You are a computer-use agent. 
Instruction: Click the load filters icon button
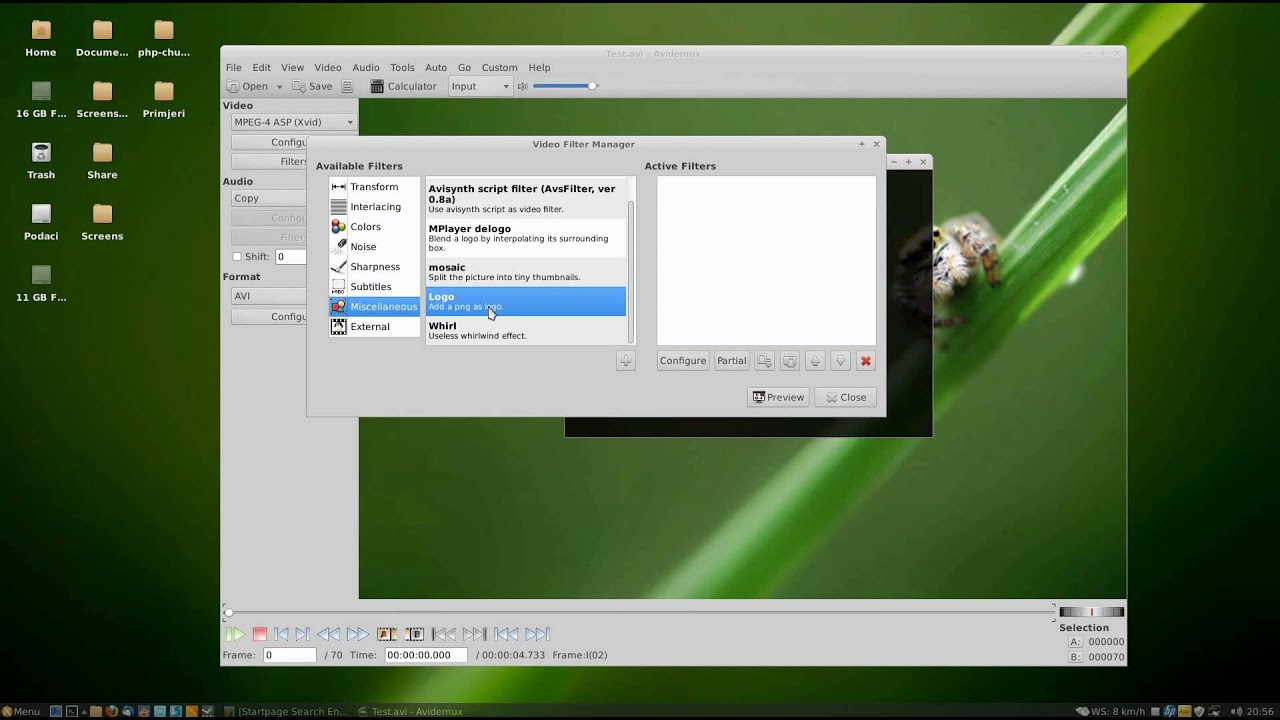point(790,361)
